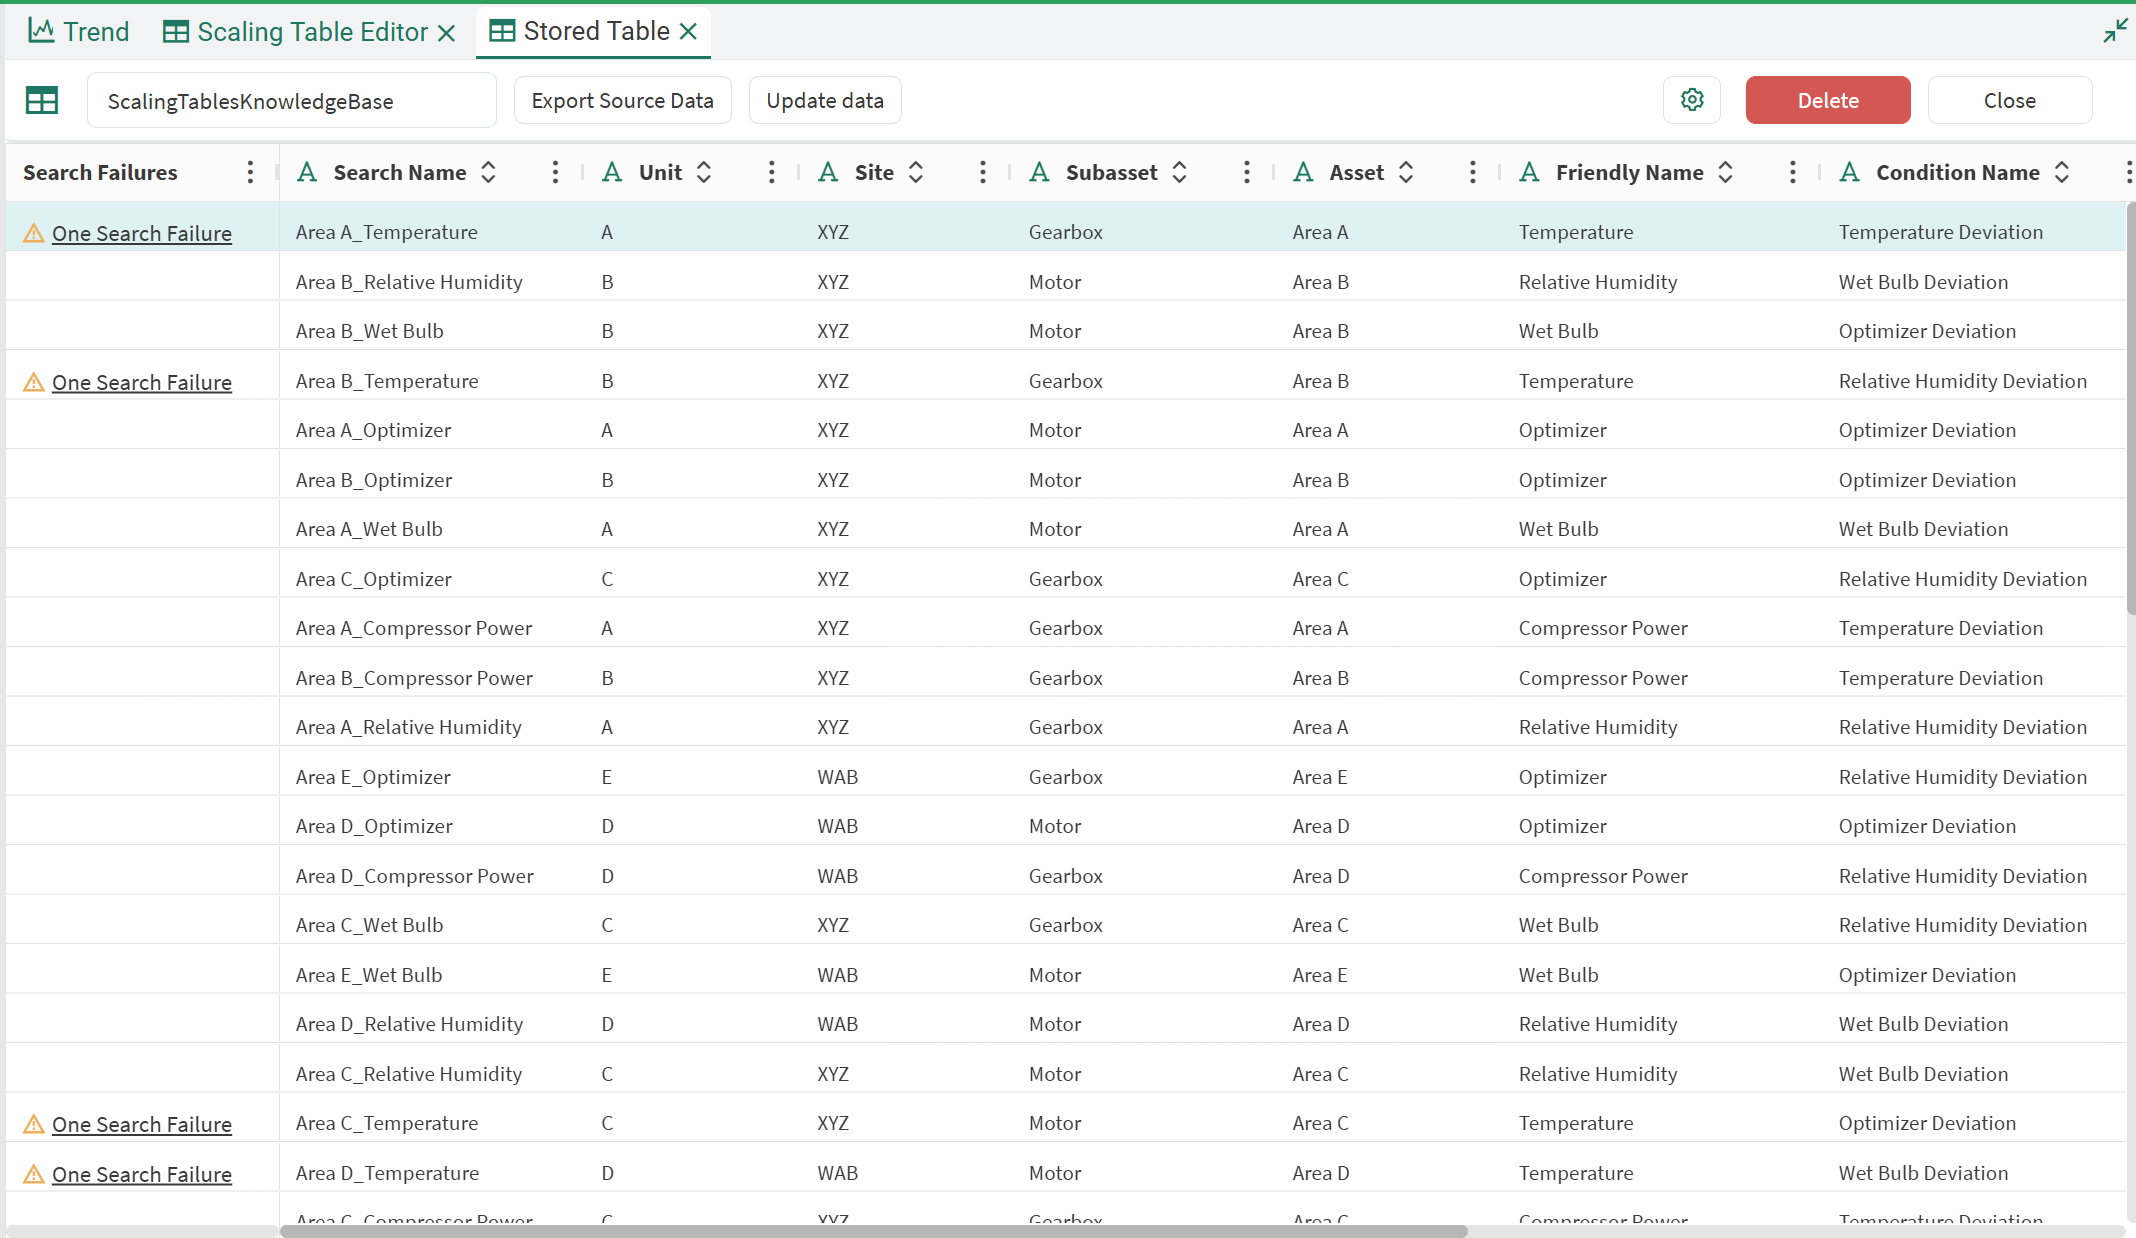Toggle sort on Site column
The width and height of the screenshot is (2136, 1238).
[x=916, y=172]
